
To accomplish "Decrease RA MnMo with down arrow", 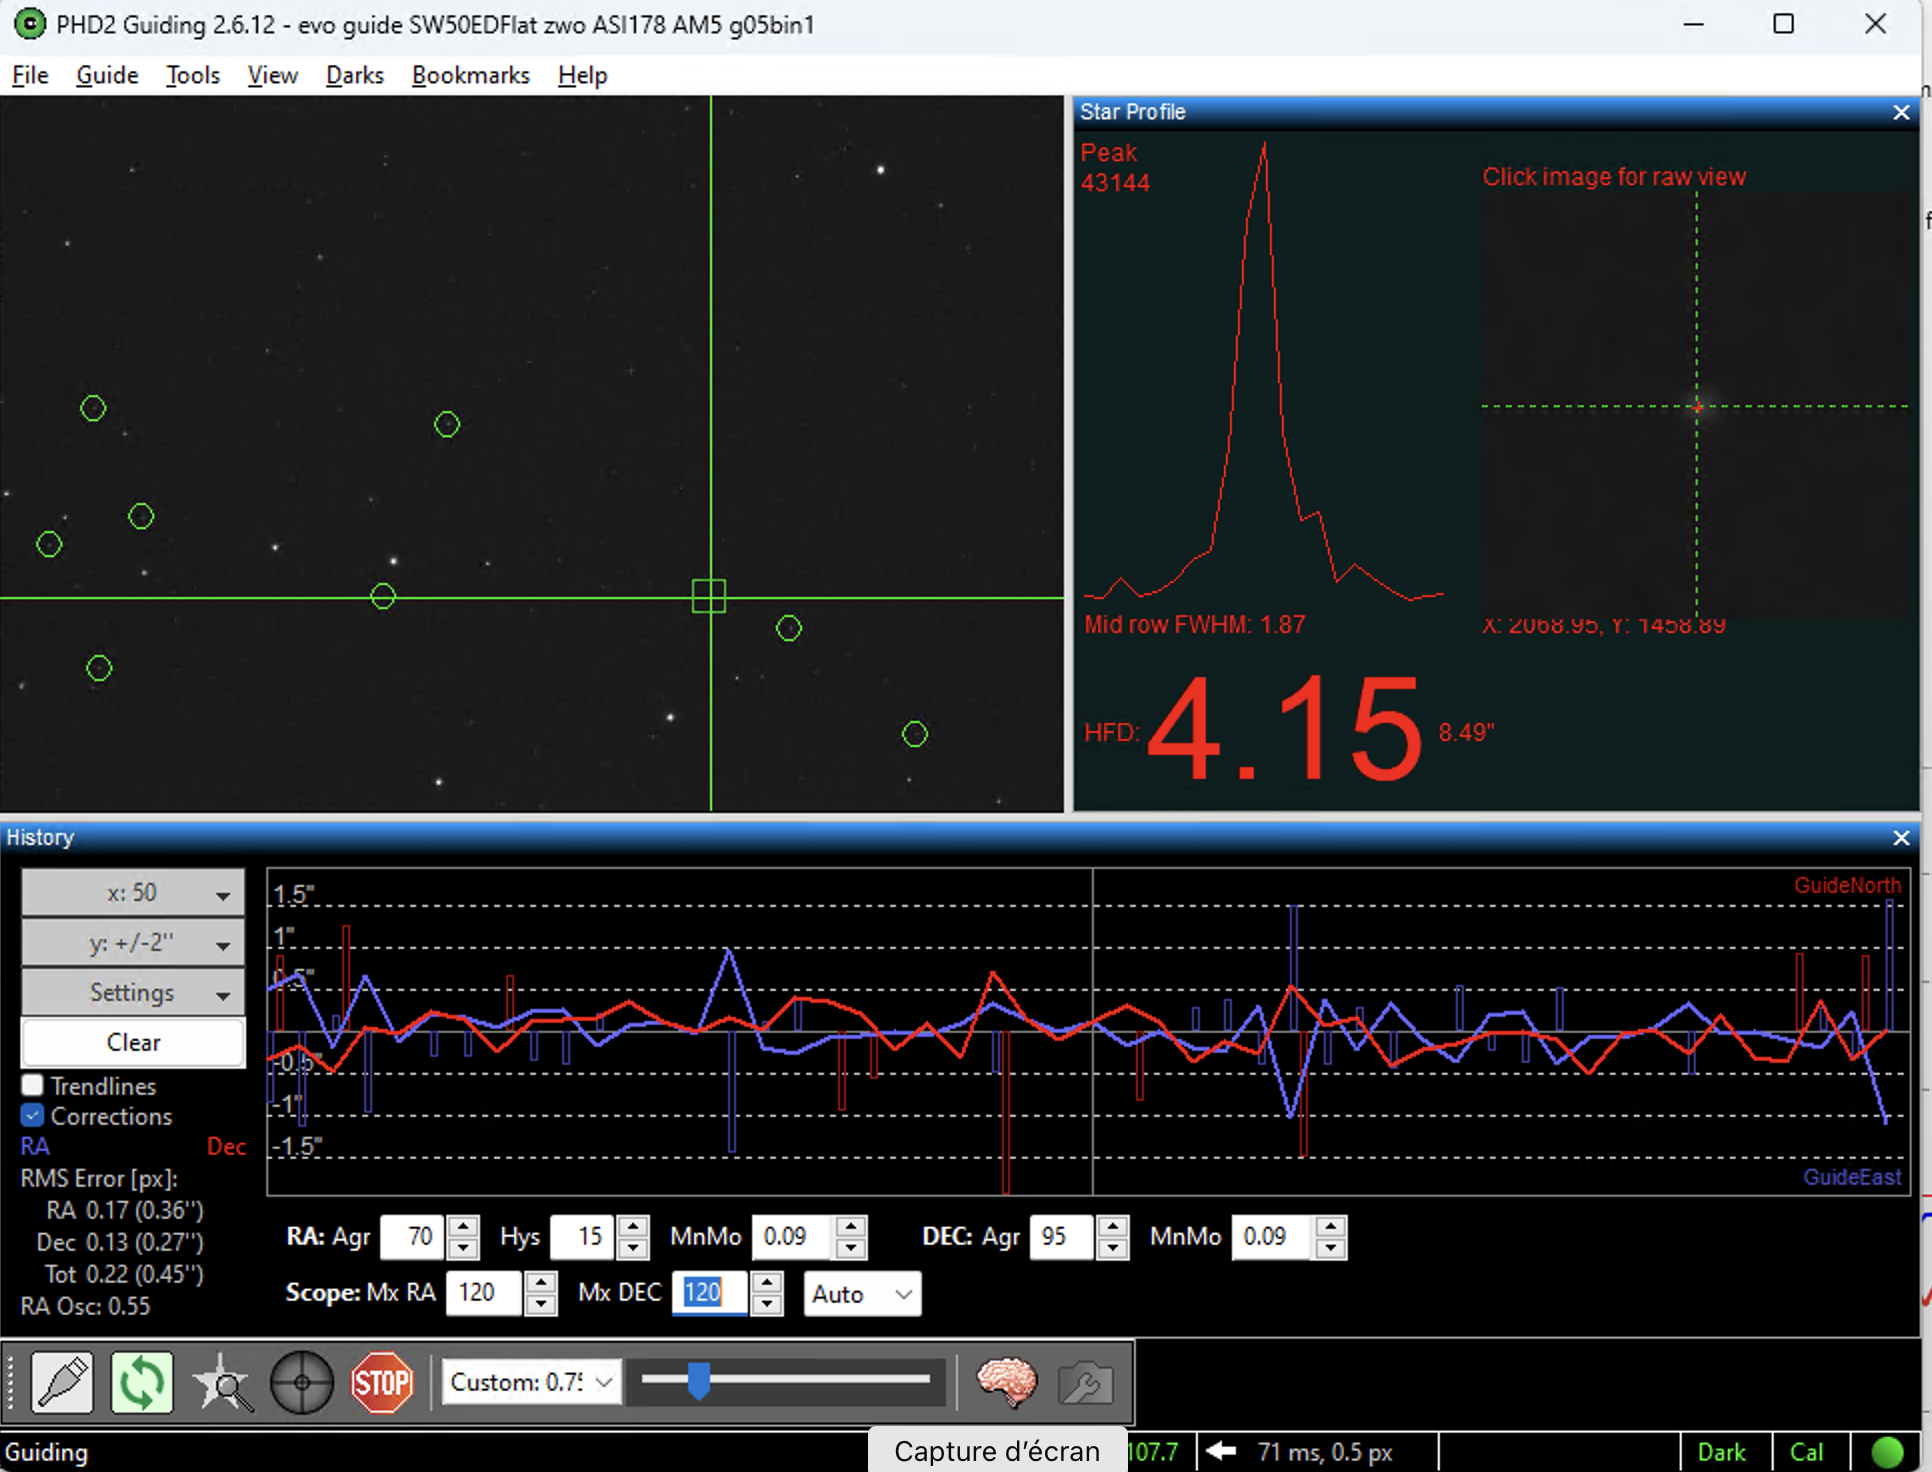I will tap(850, 1248).
